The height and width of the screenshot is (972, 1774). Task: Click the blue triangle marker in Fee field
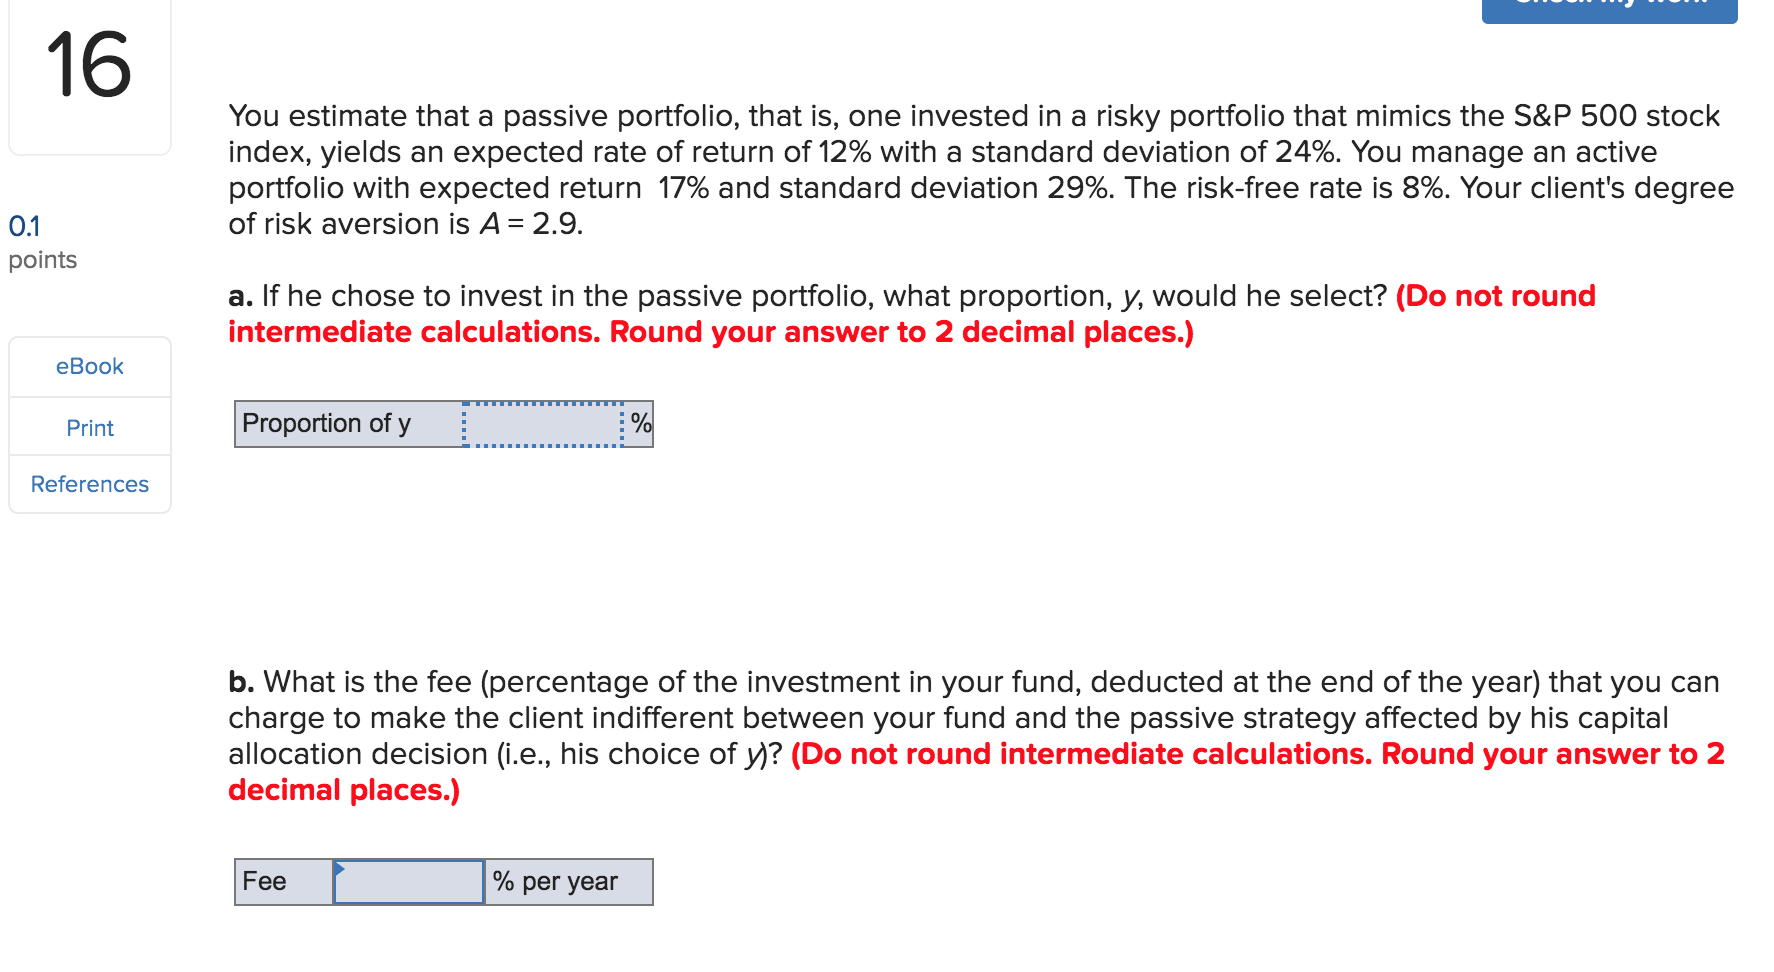(x=340, y=870)
